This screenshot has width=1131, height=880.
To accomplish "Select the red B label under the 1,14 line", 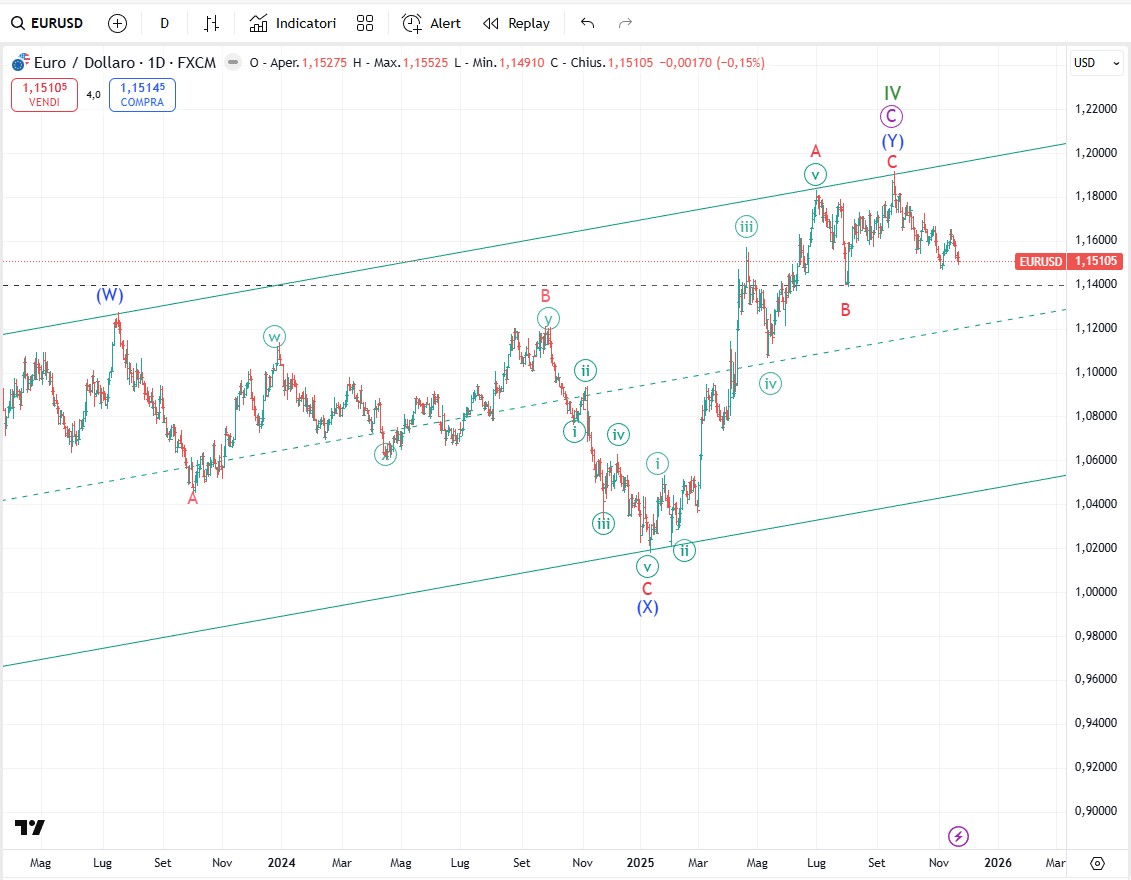I will (x=845, y=309).
